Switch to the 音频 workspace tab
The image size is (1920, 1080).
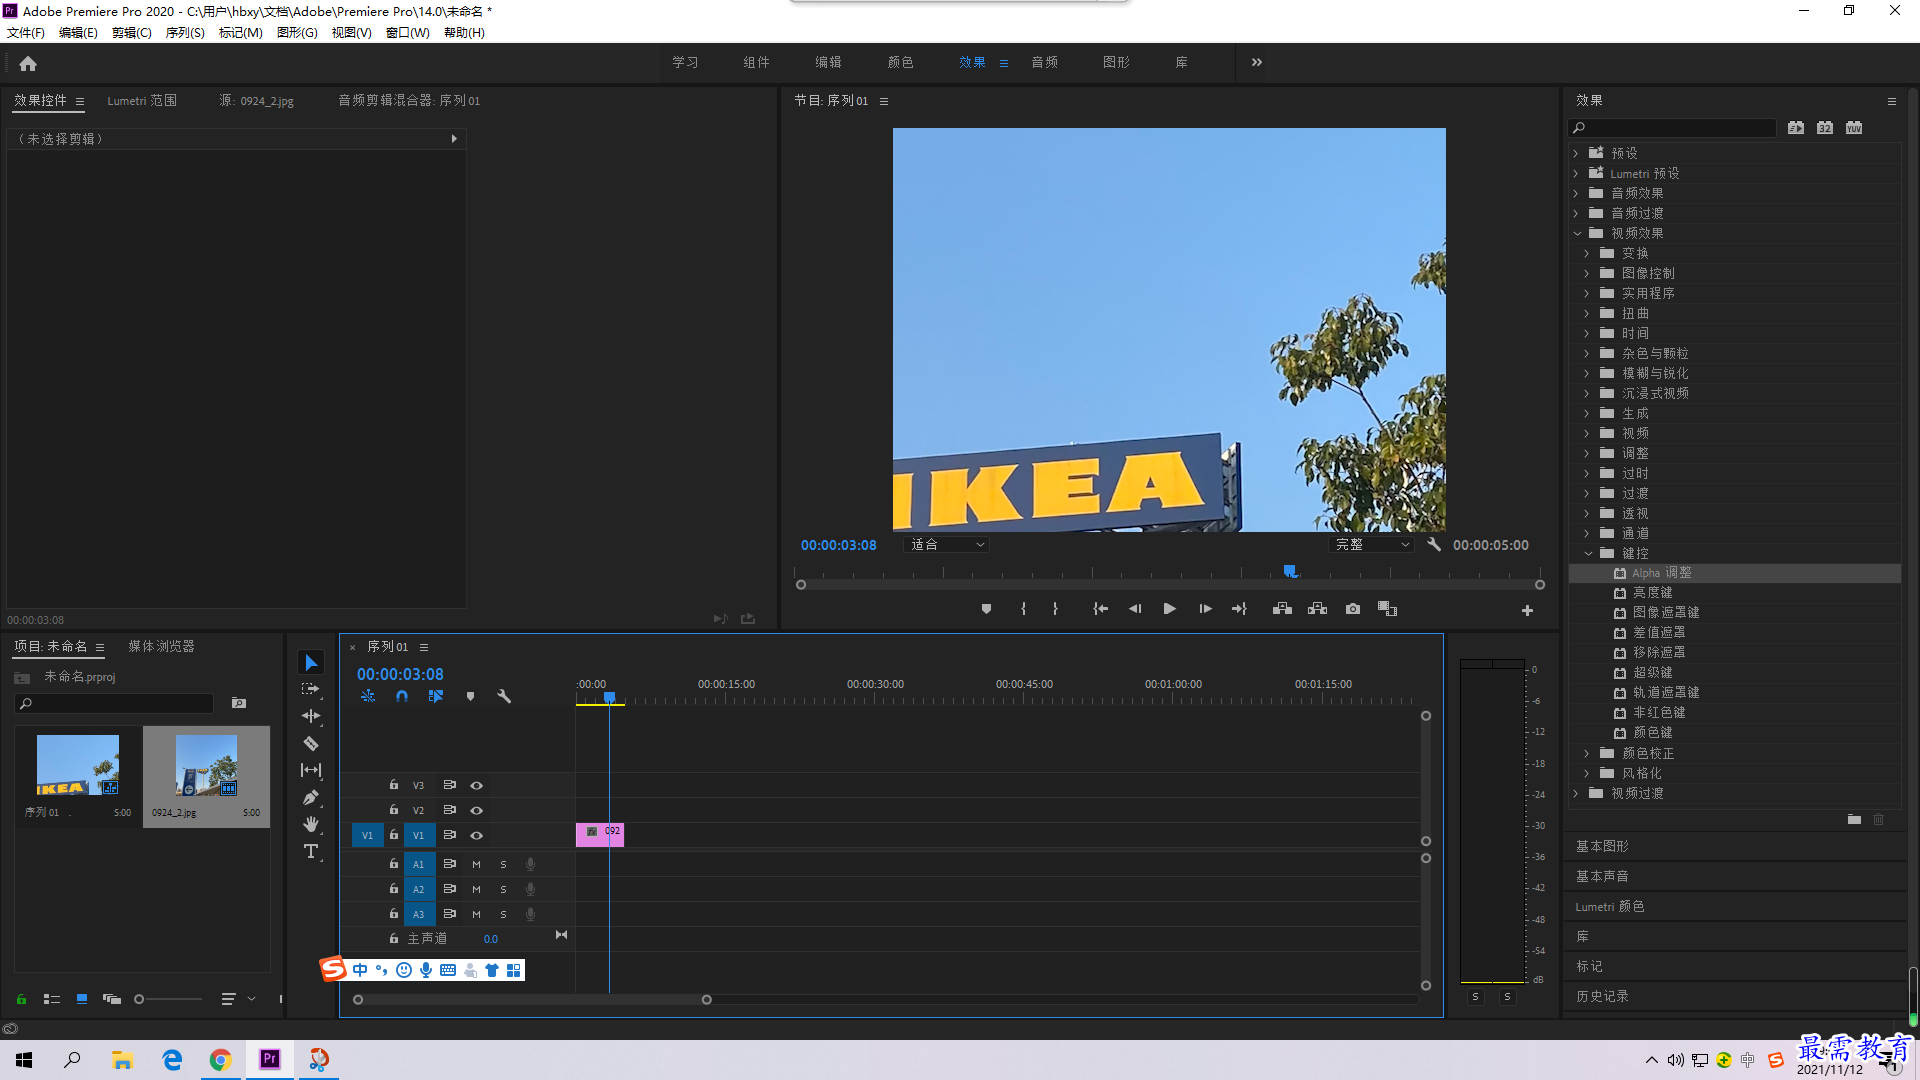click(x=1044, y=62)
